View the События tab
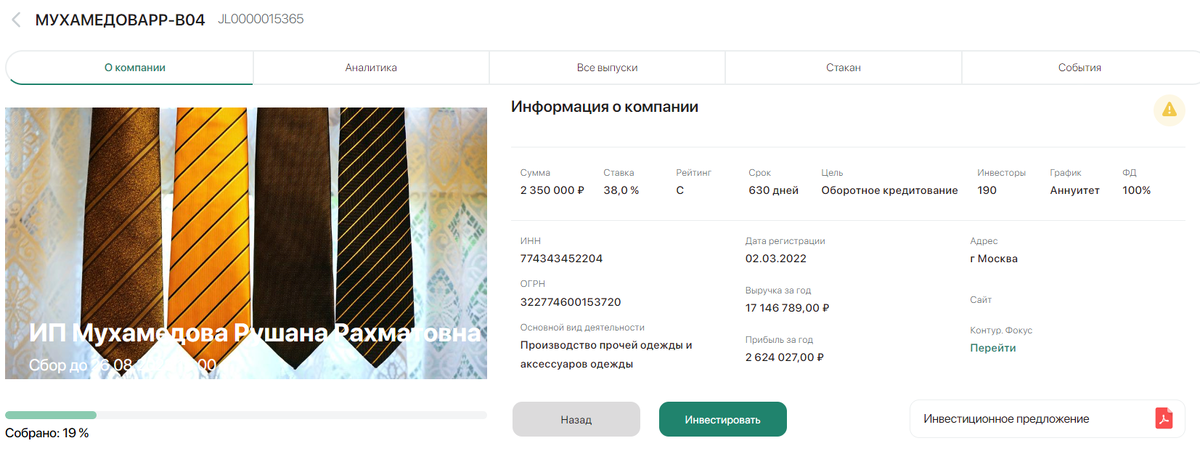 [1079, 68]
